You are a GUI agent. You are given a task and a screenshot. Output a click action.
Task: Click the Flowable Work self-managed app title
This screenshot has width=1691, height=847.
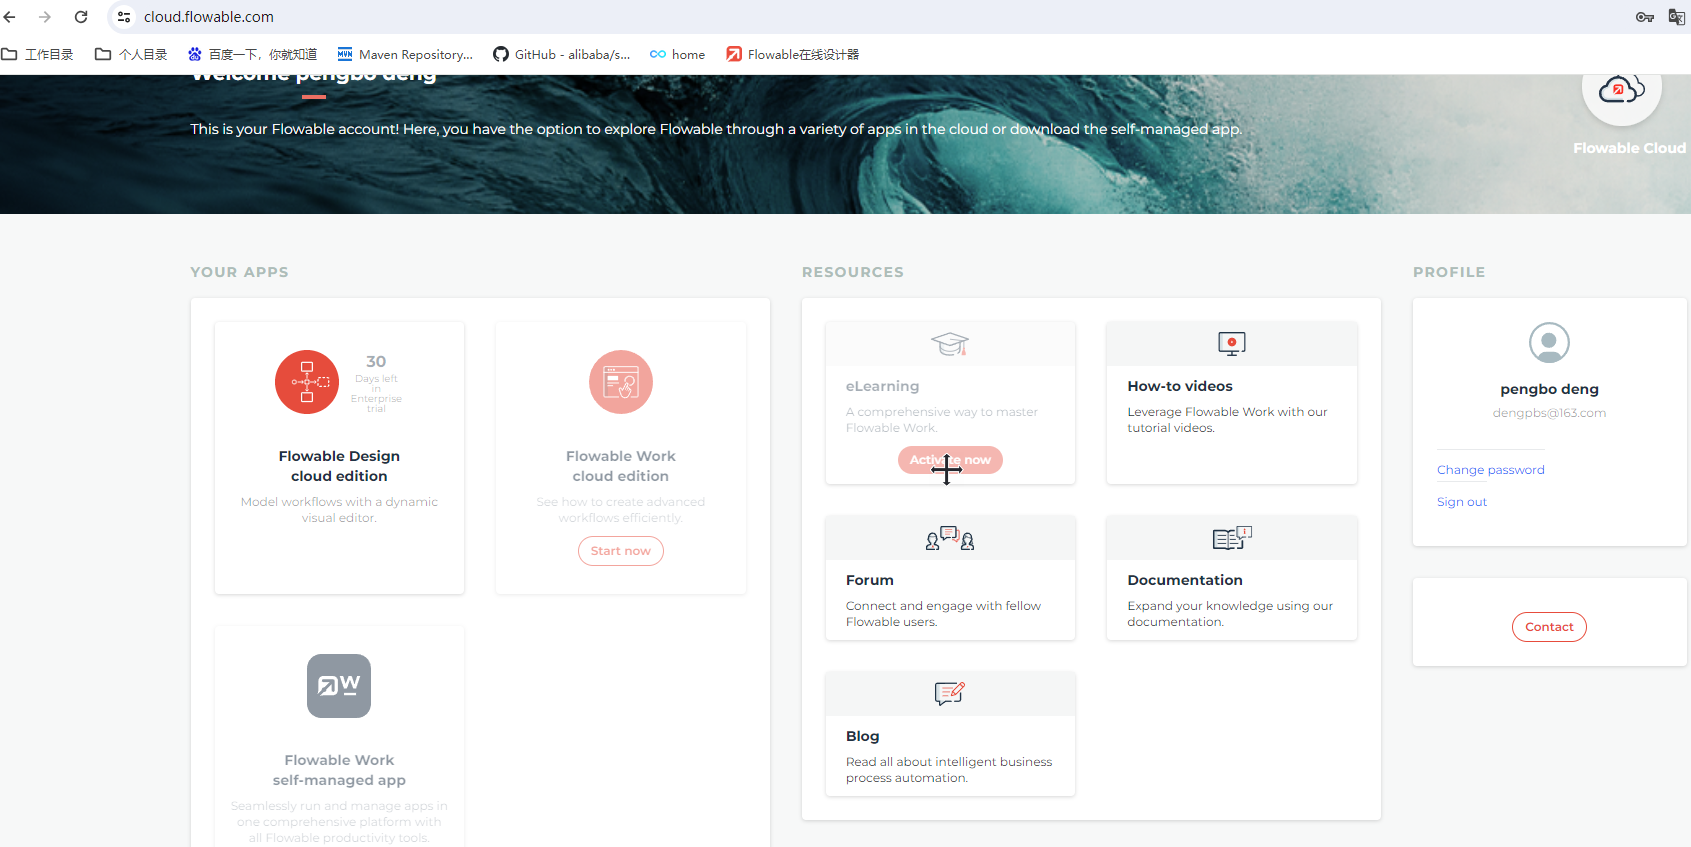coord(339,770)
